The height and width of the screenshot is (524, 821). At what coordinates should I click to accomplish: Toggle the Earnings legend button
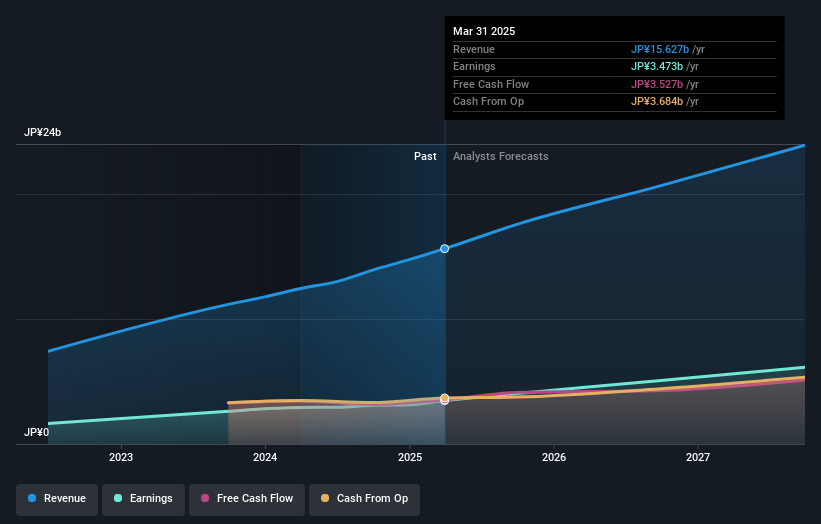143,499
